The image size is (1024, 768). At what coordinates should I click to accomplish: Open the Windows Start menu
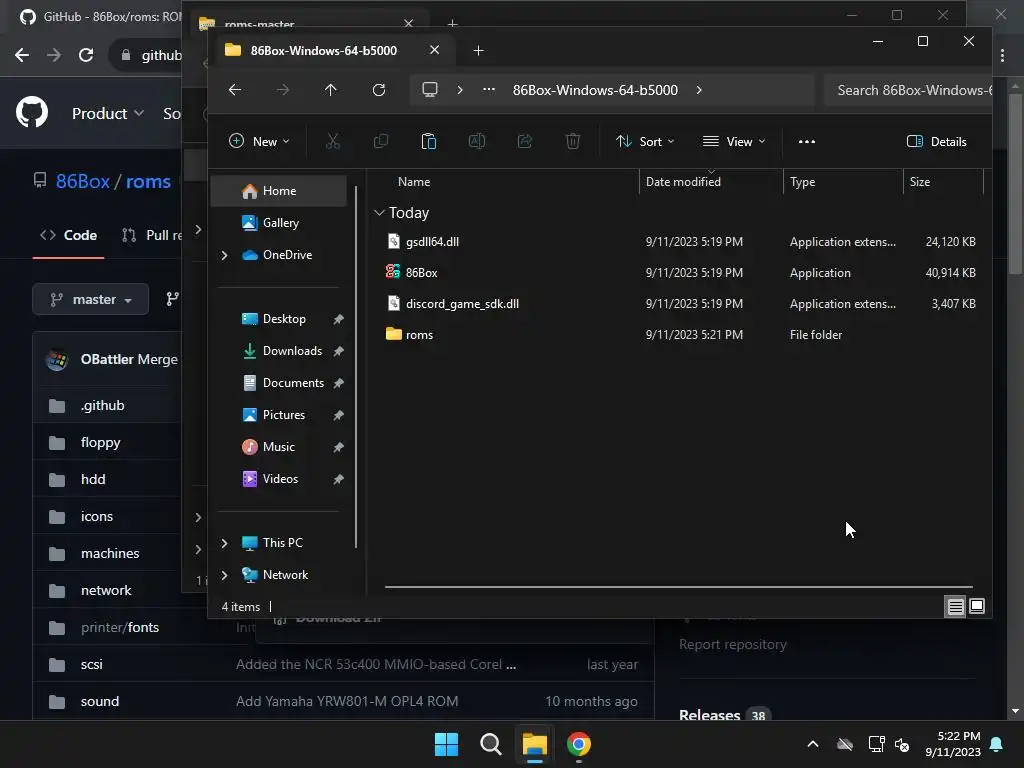(447, 744)
